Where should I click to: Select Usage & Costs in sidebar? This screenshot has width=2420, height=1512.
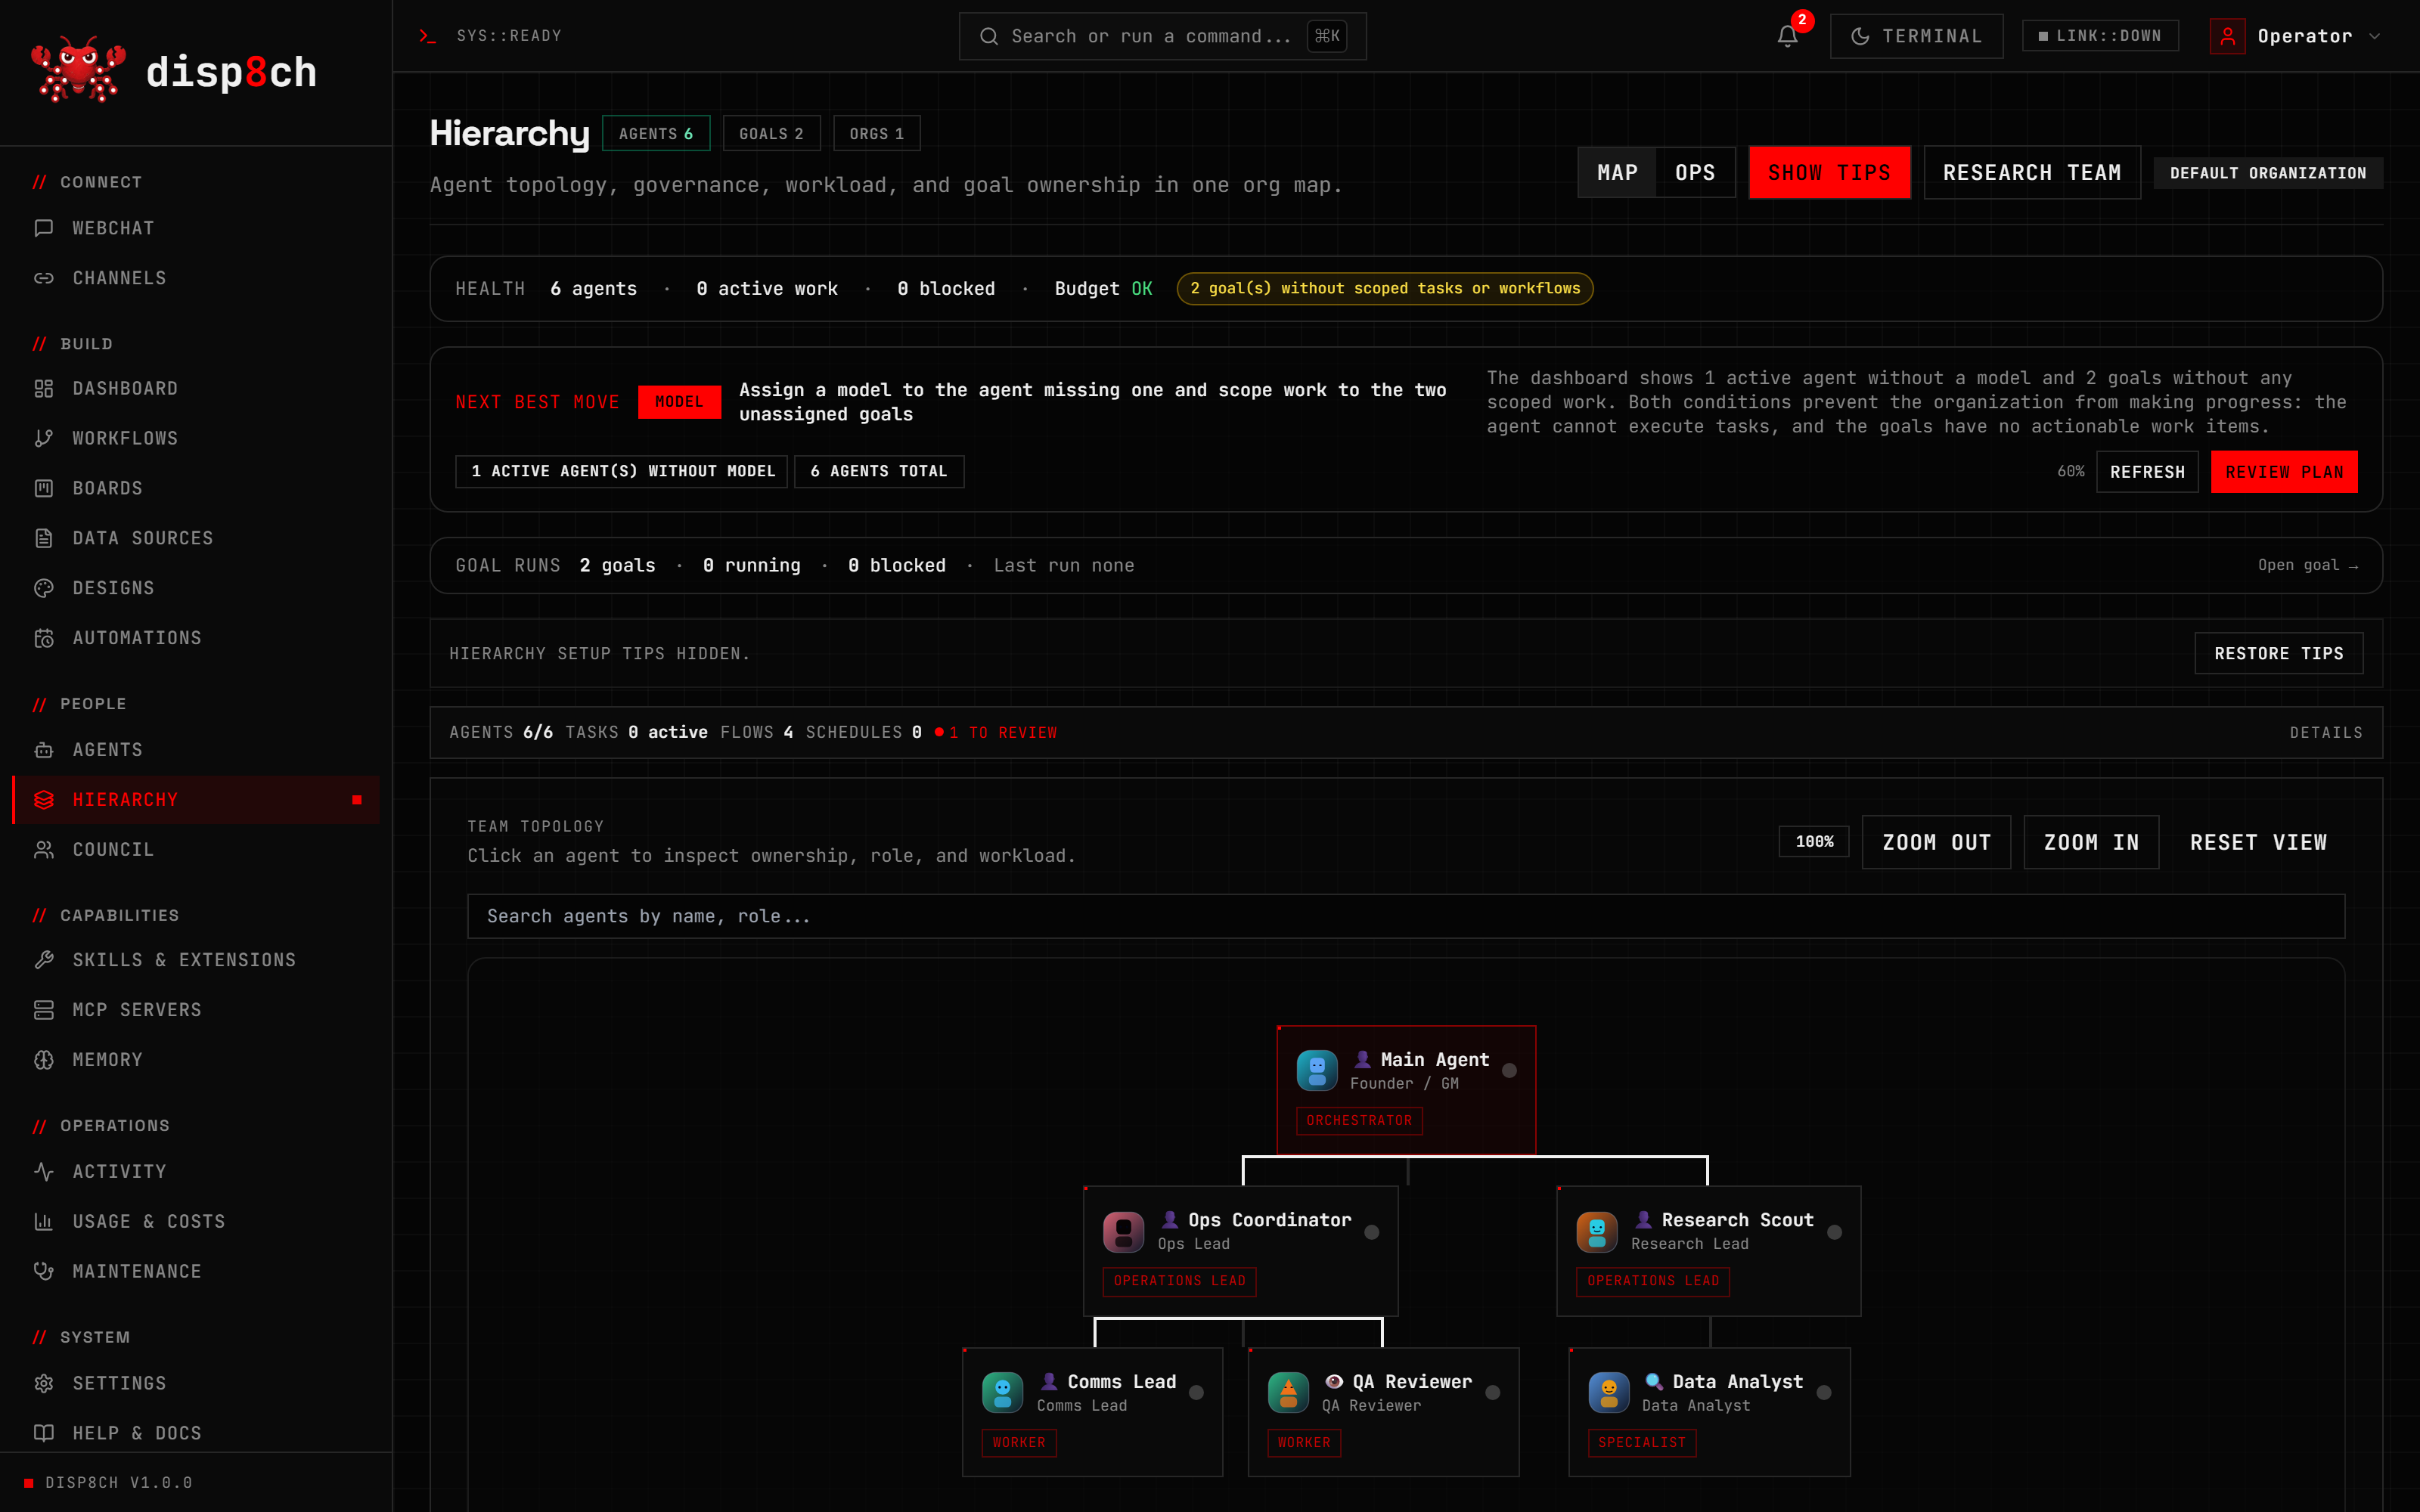(x=195, y=1221)
